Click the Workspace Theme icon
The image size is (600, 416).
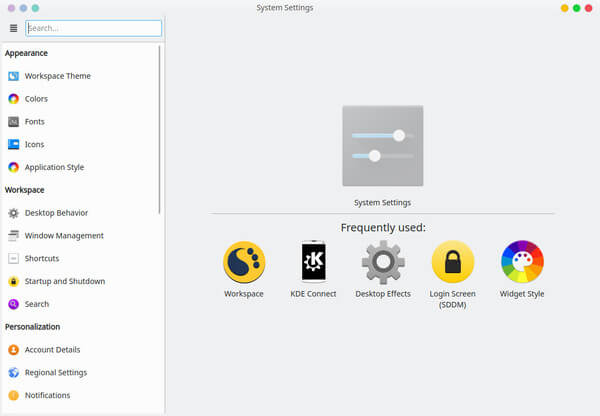click(13, 76)
